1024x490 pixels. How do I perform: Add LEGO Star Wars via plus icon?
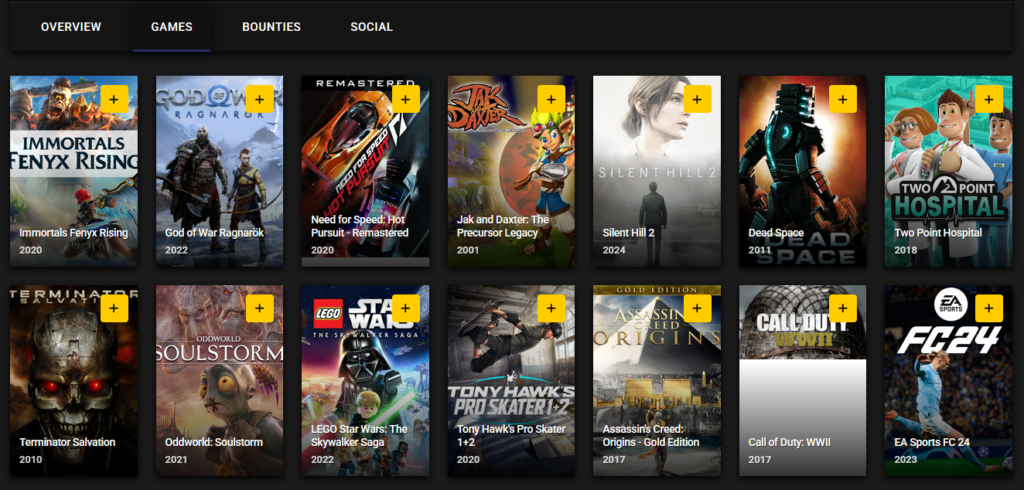pyautogui.click(x=406, y=308)
